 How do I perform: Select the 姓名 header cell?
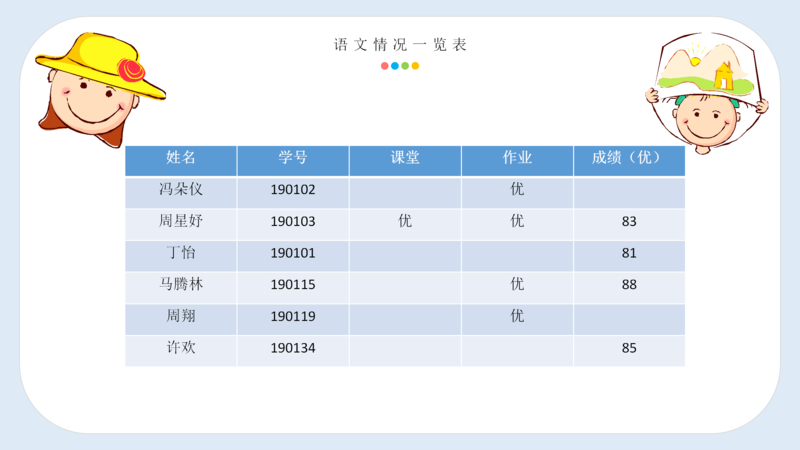[181, 161]
